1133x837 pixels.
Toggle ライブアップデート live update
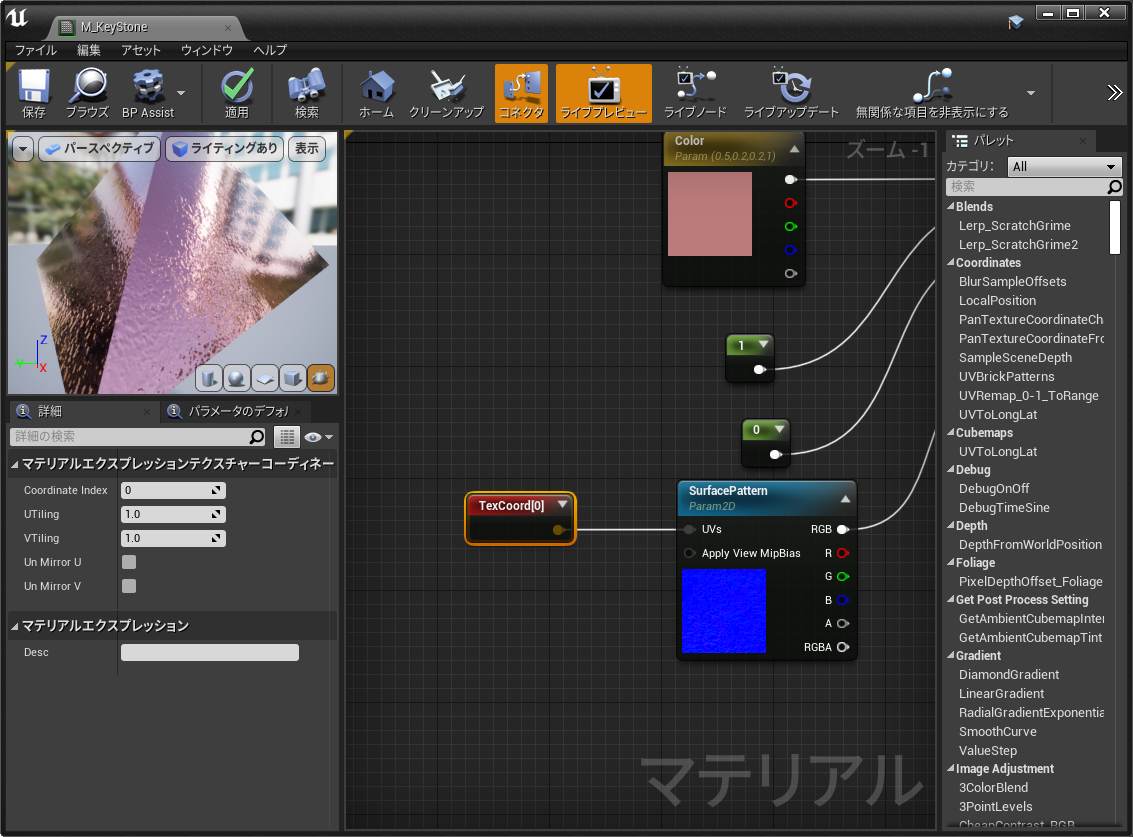point(791,93)
